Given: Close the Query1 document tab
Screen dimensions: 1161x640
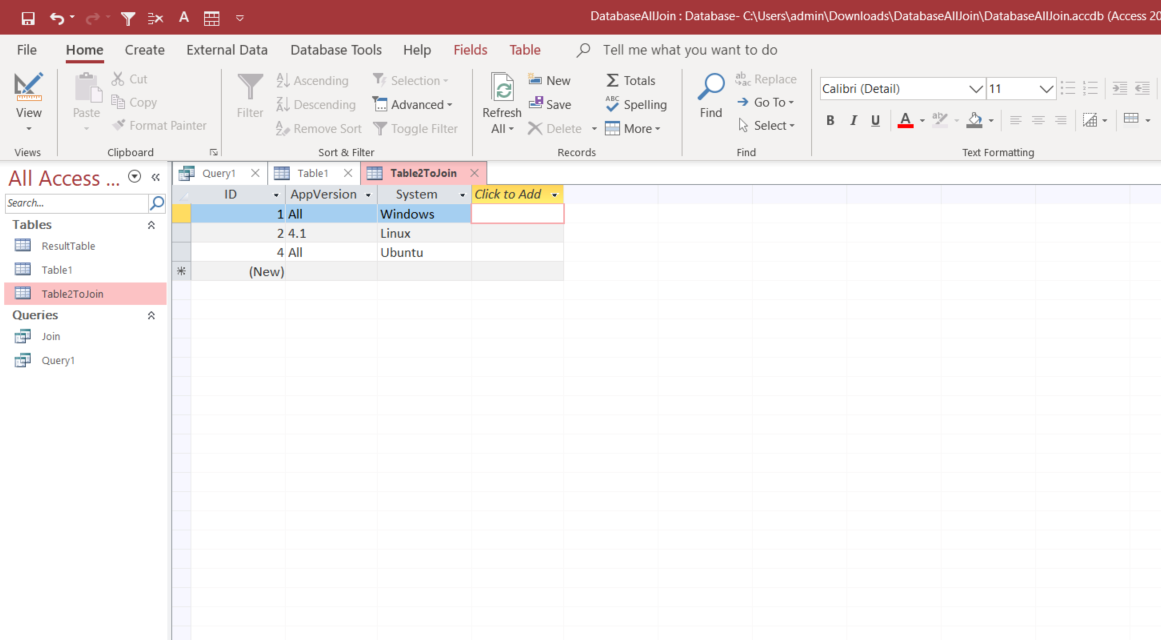Looking at the screenshot, I should pos(255,173).
